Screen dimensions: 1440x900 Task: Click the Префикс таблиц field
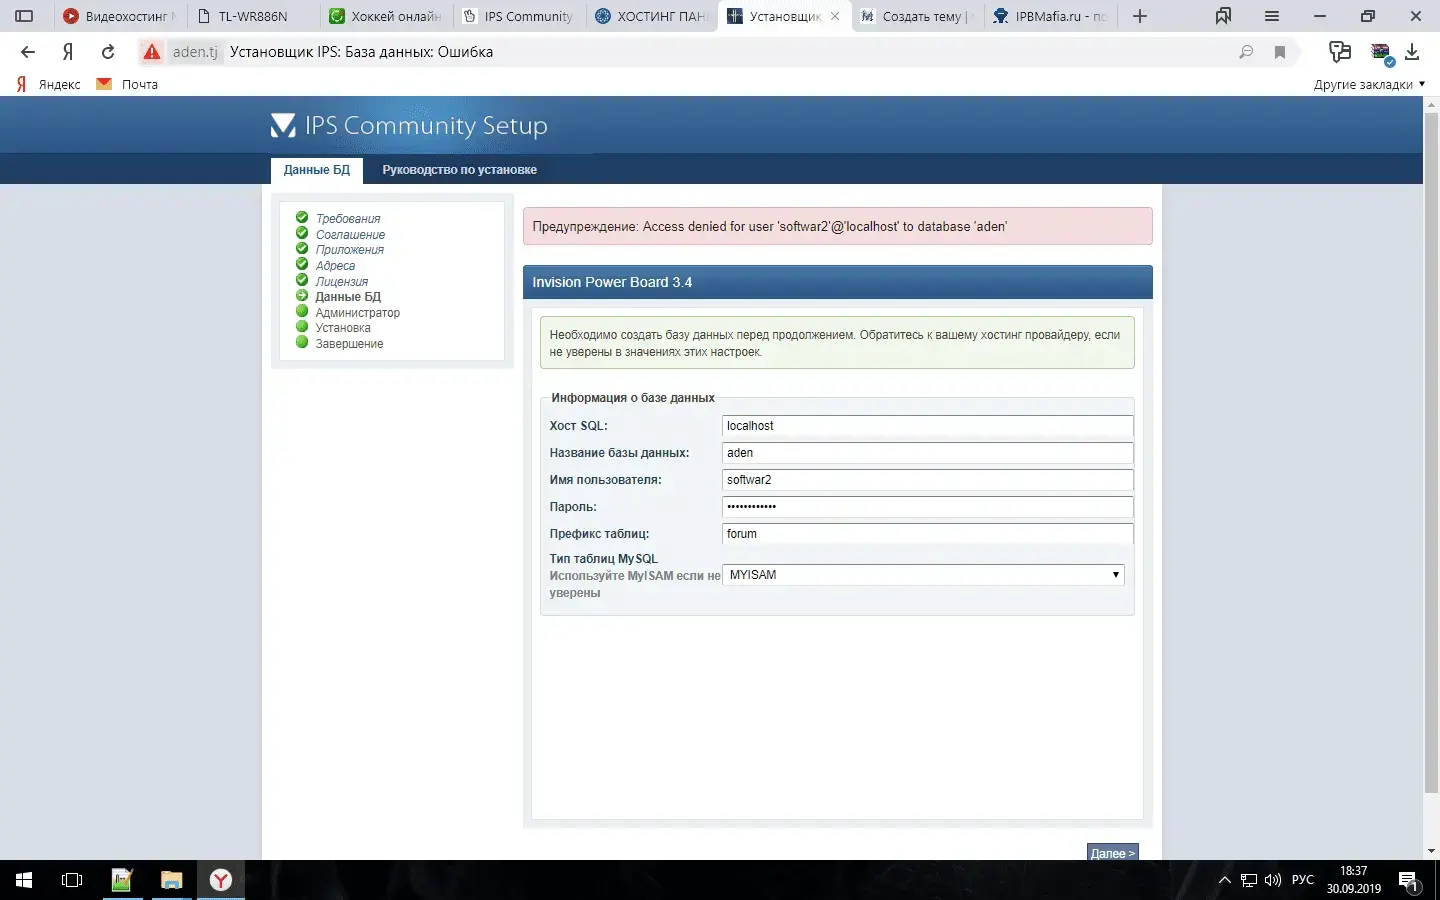[x=927, y=534]
